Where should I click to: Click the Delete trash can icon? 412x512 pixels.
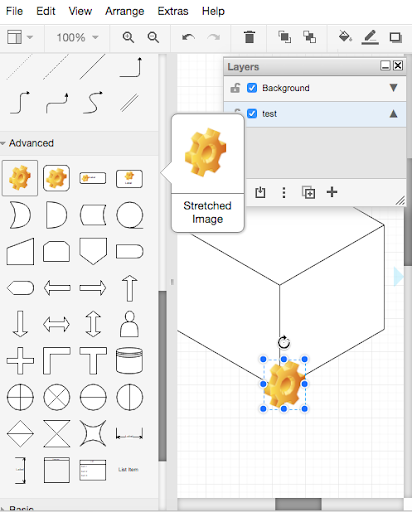[249, 37]
